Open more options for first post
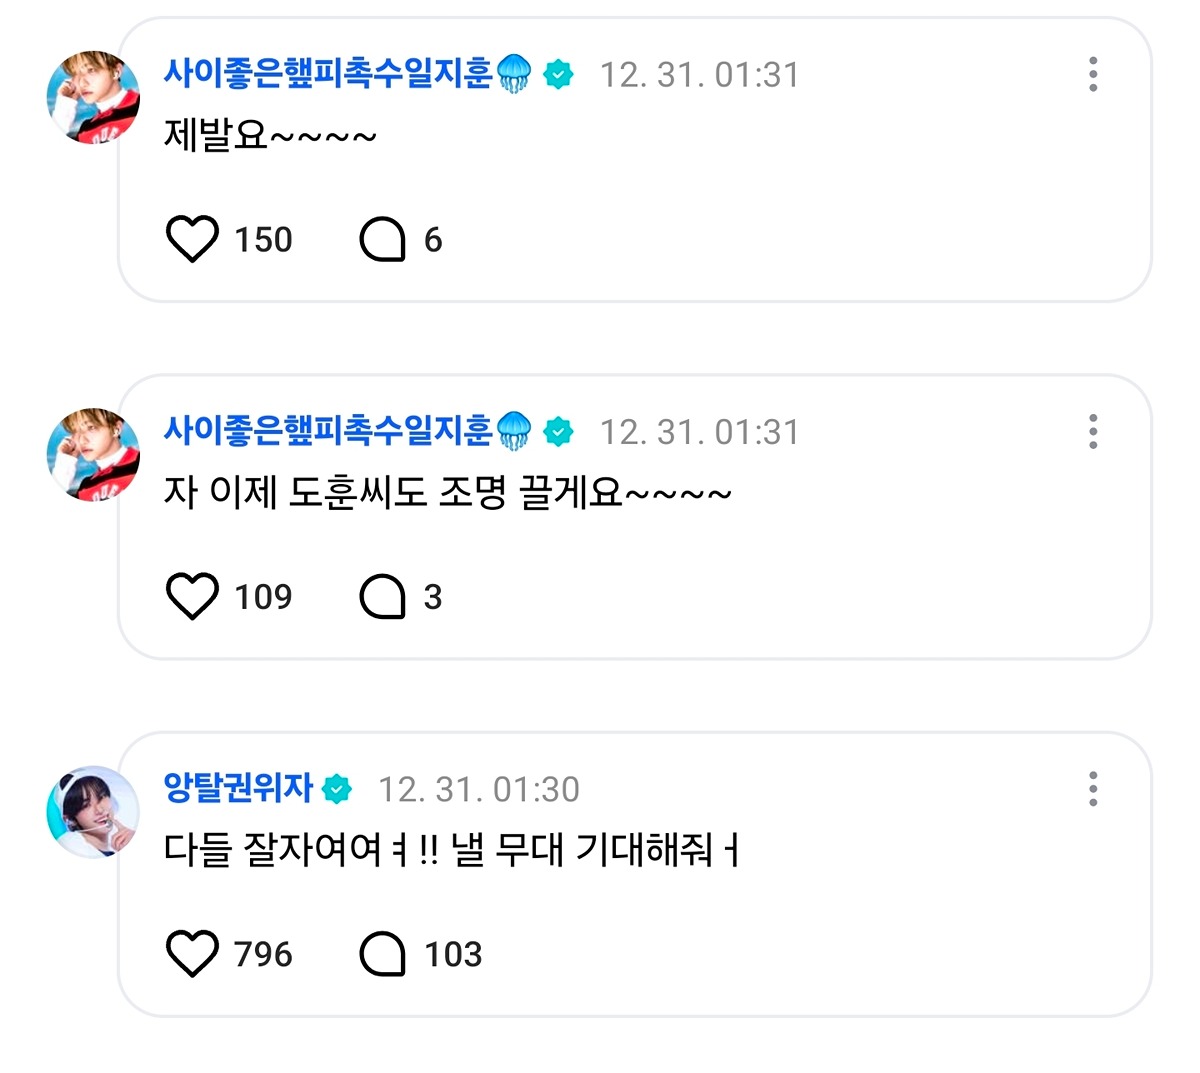 (1093, 75)
